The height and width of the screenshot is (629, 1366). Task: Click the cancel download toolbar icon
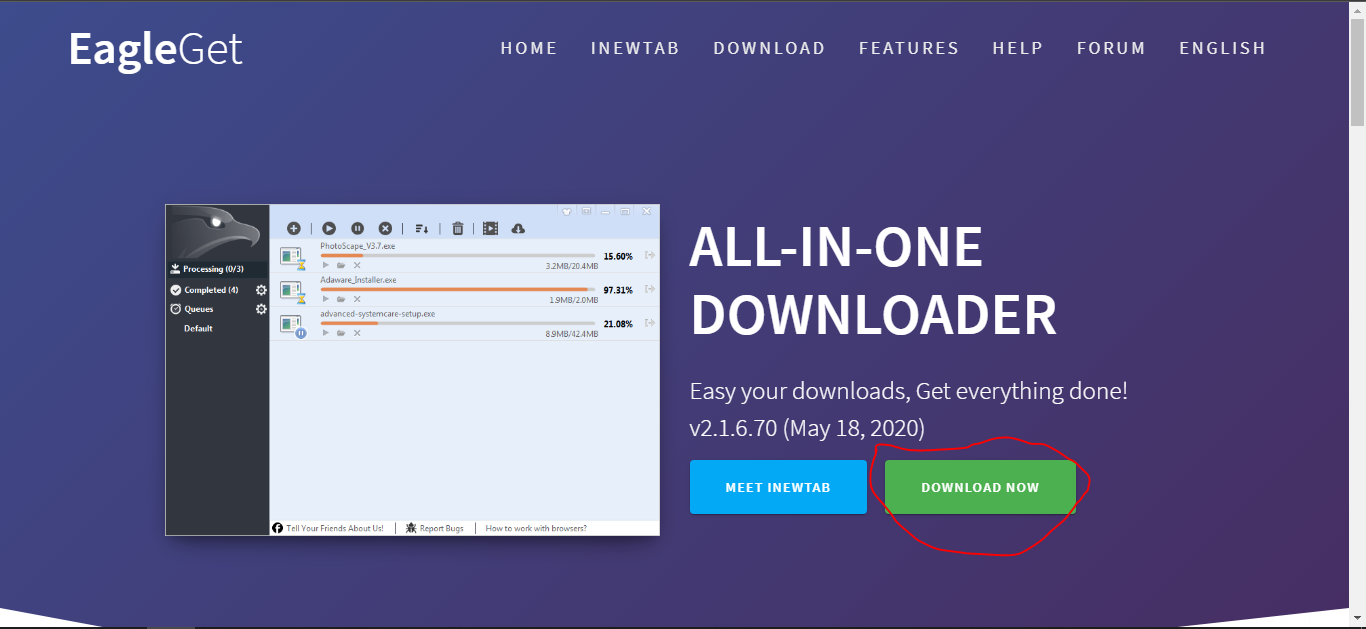click(x=385, y=228)
